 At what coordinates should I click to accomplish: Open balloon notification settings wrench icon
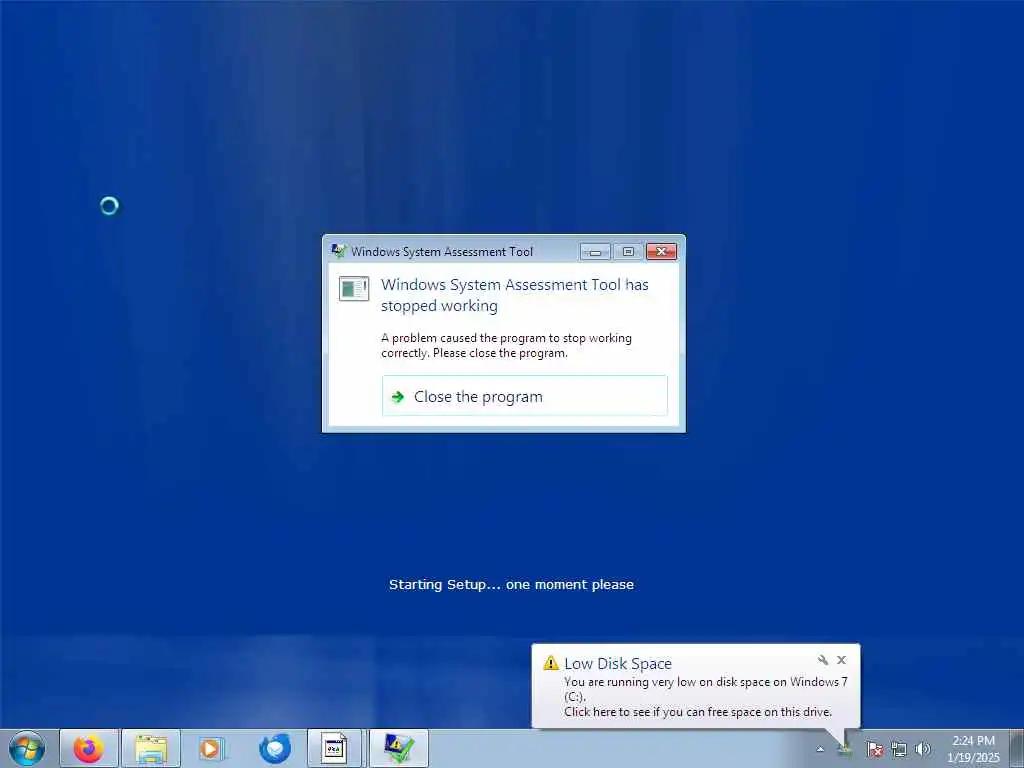823,660
